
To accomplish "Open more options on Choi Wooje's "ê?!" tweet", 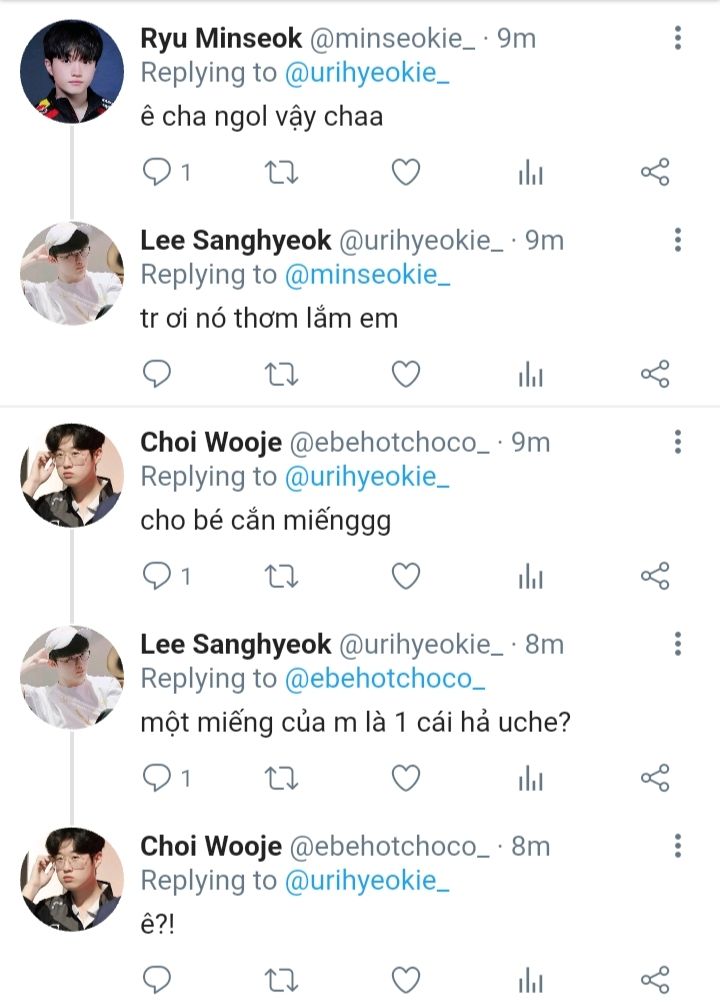I will click(678, 846).
